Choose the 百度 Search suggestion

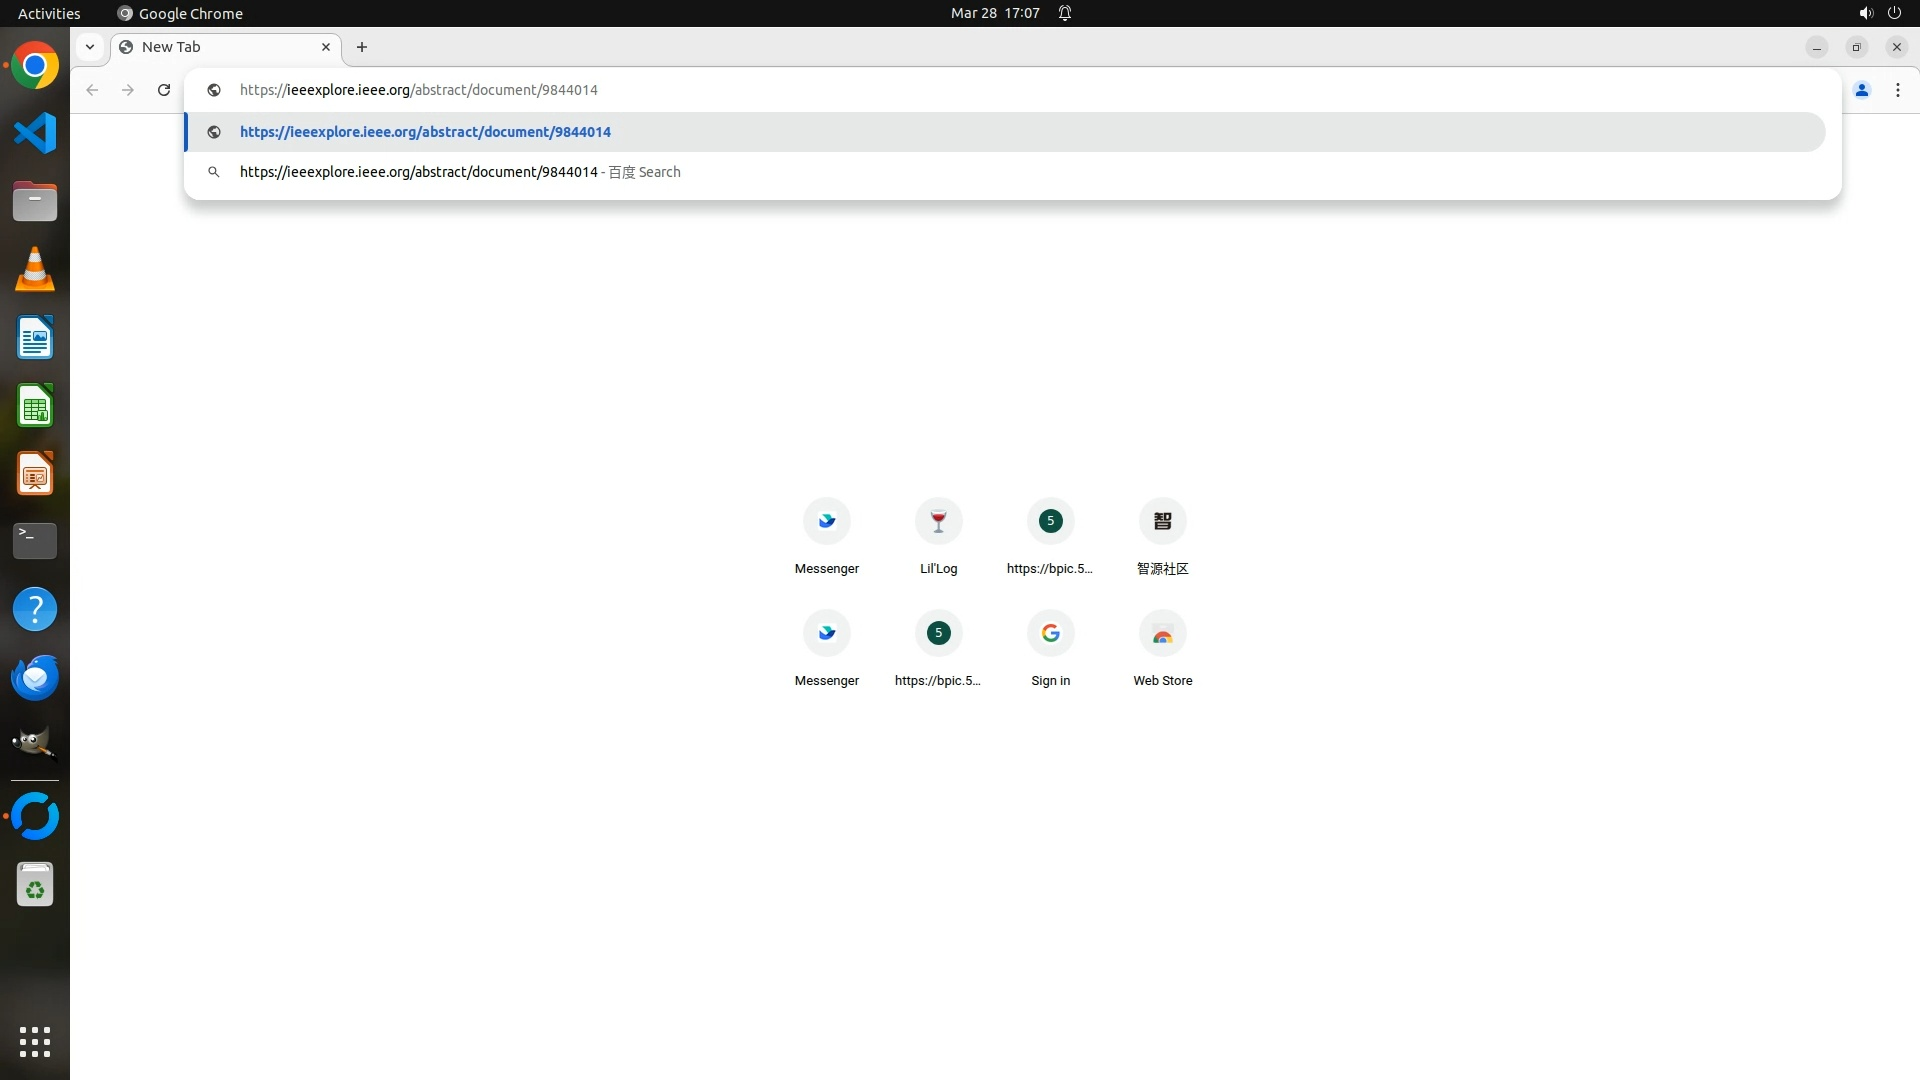[x=460, y=172]
